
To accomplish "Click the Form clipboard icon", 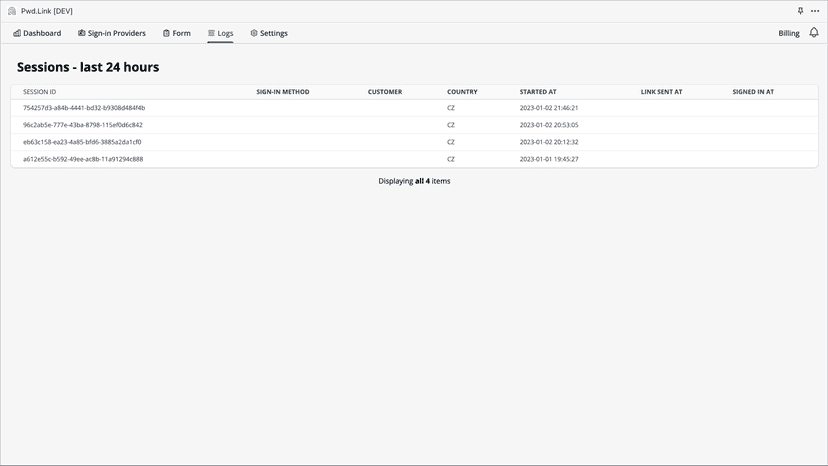I will [166, 33].
